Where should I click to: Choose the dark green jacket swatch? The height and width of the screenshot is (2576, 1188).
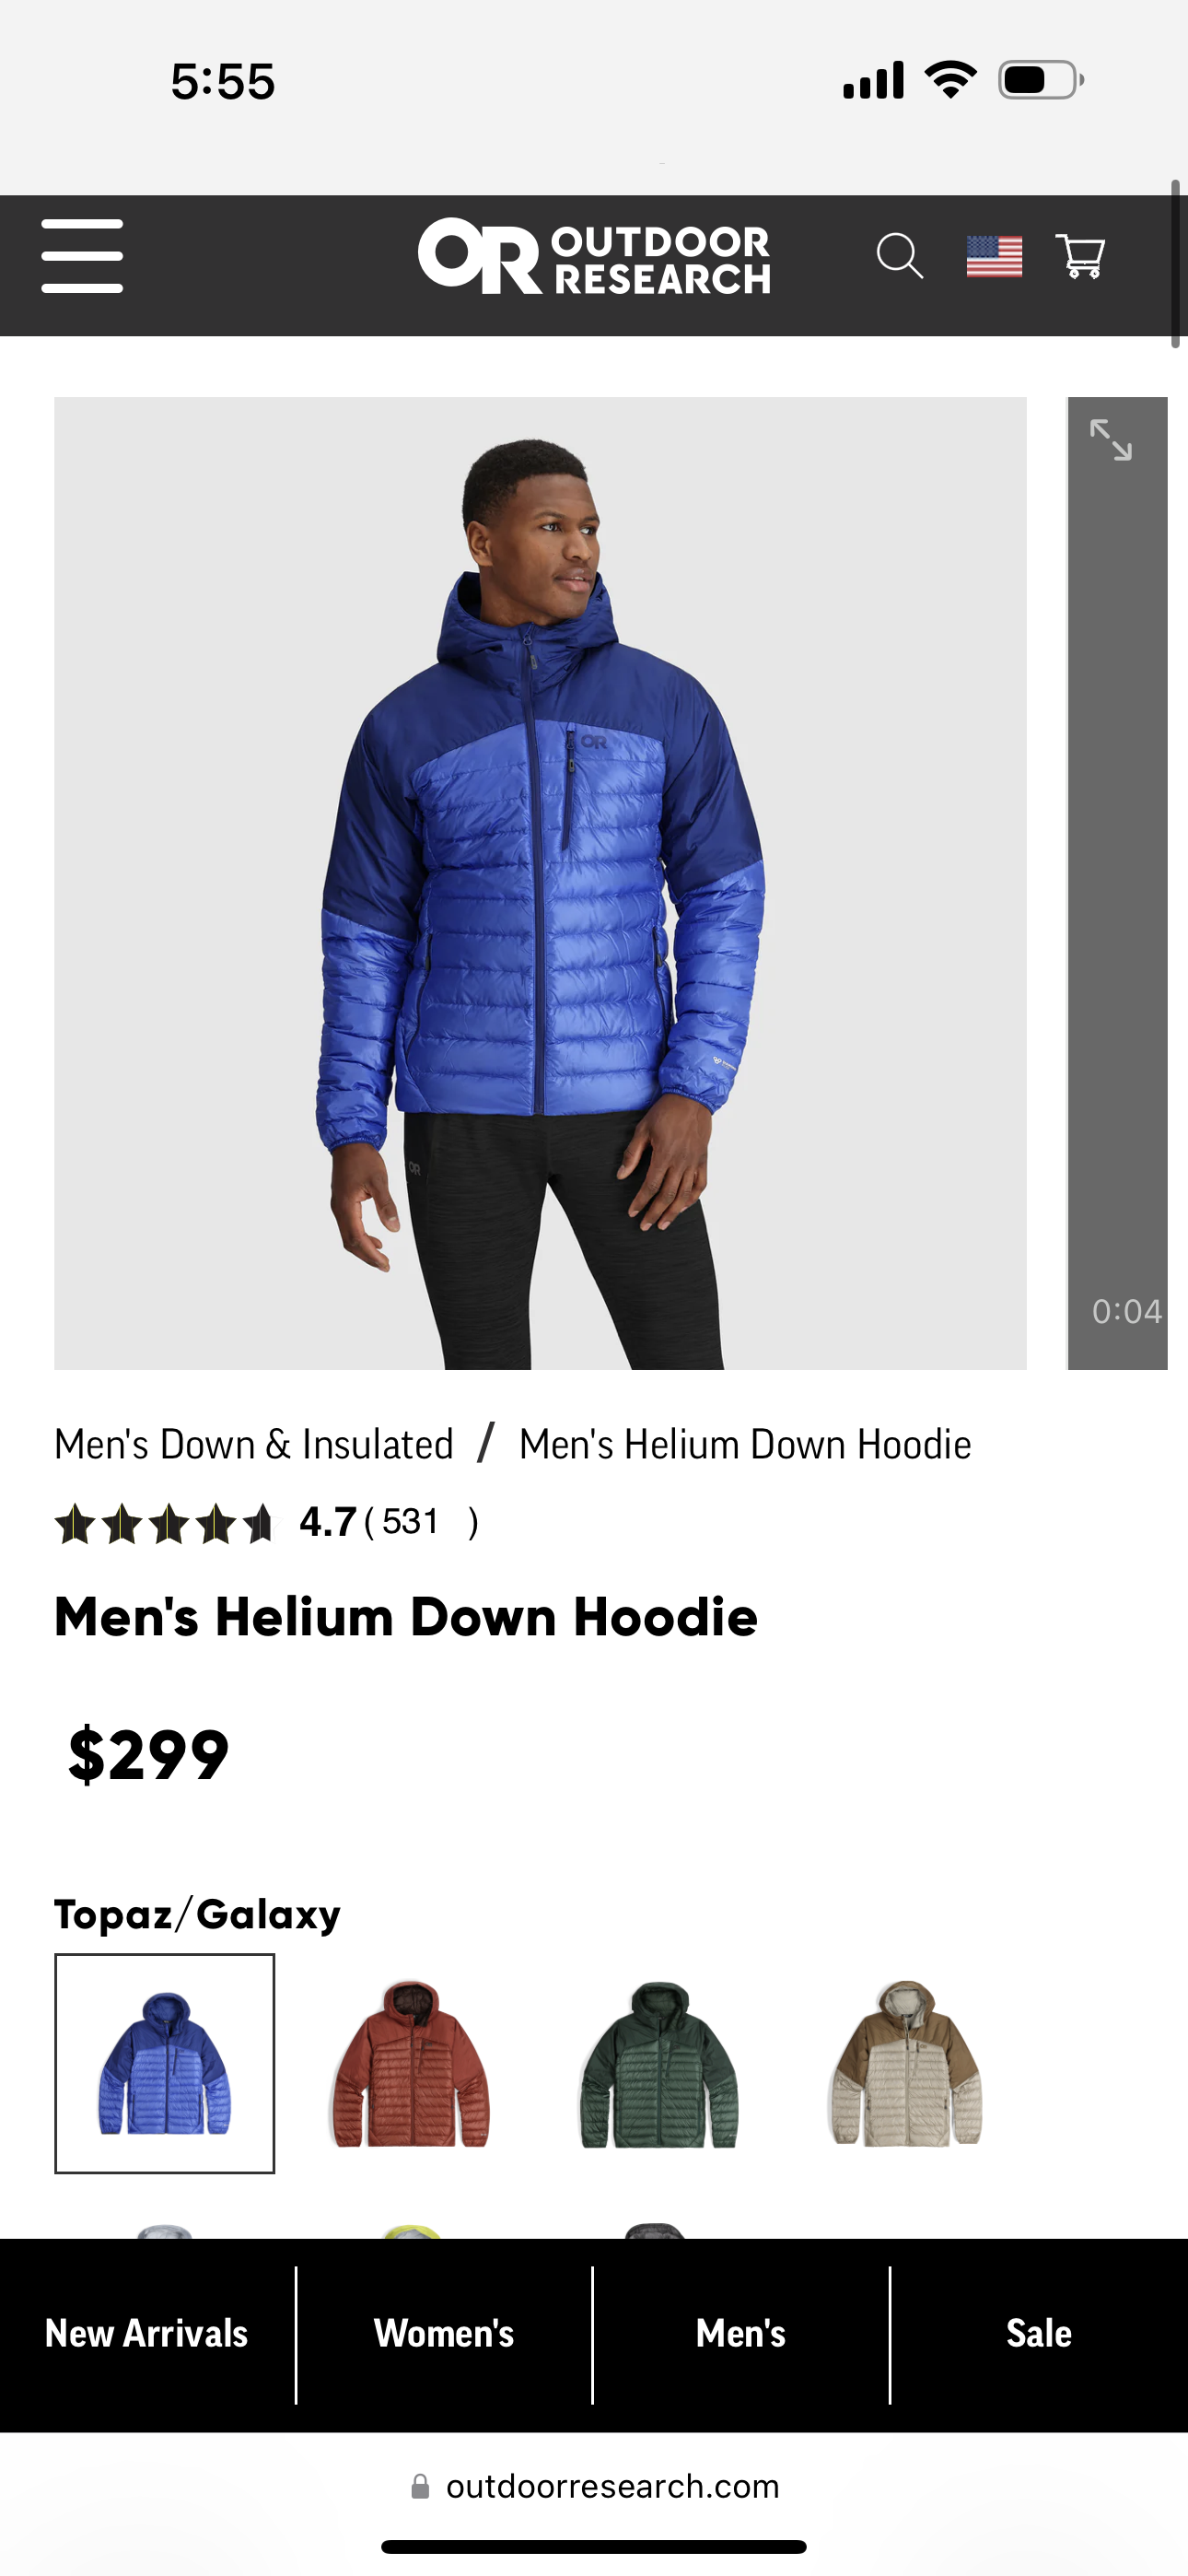coord(659,2063)
